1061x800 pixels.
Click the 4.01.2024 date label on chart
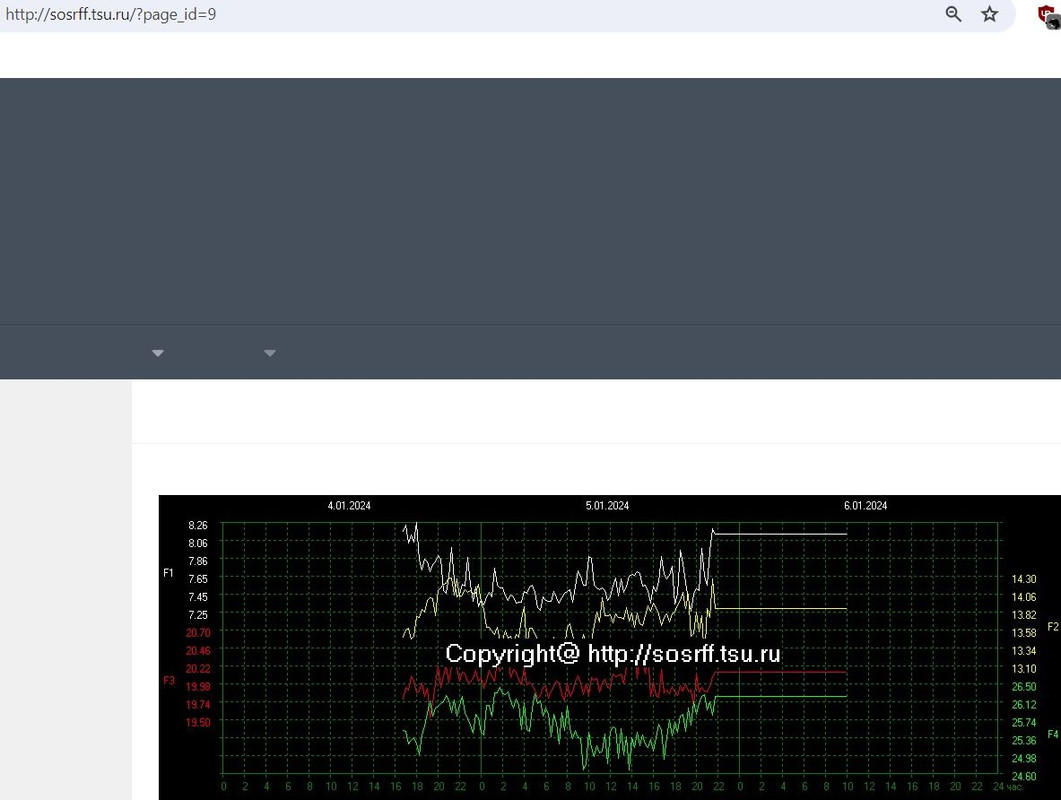click(349, 506)
